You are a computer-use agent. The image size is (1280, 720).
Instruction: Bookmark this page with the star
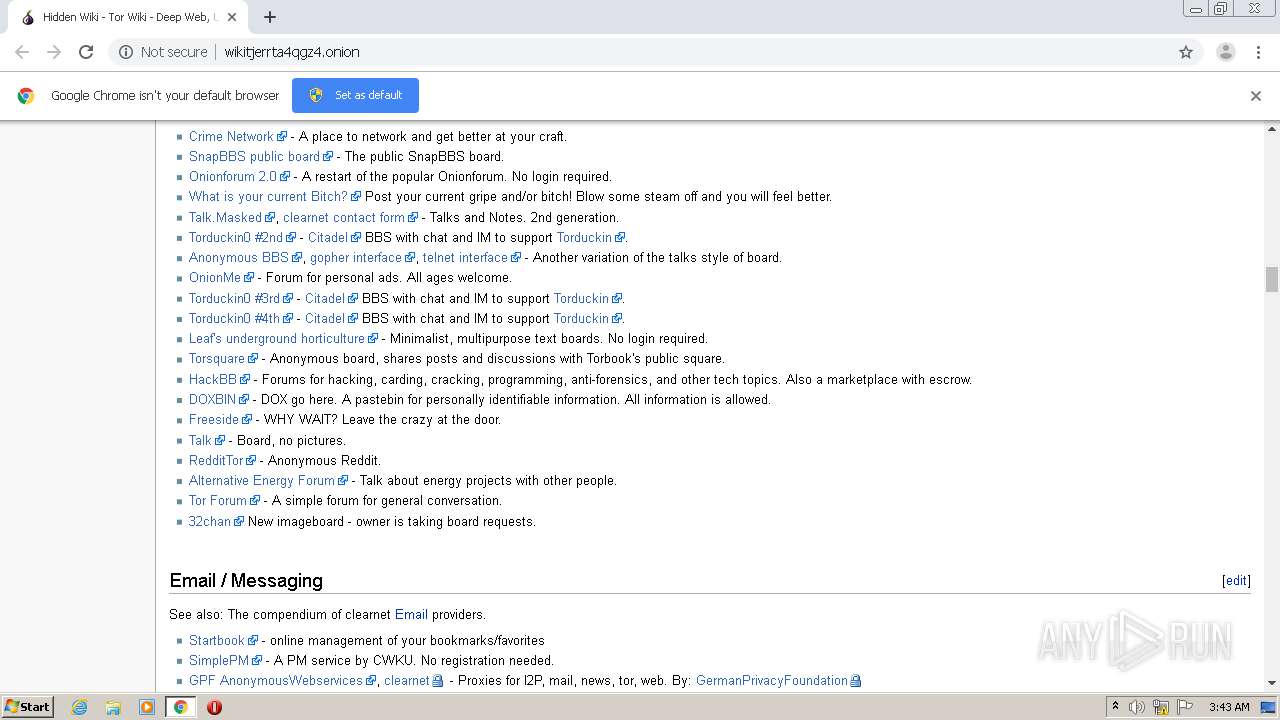click(x=1186, y=52)
